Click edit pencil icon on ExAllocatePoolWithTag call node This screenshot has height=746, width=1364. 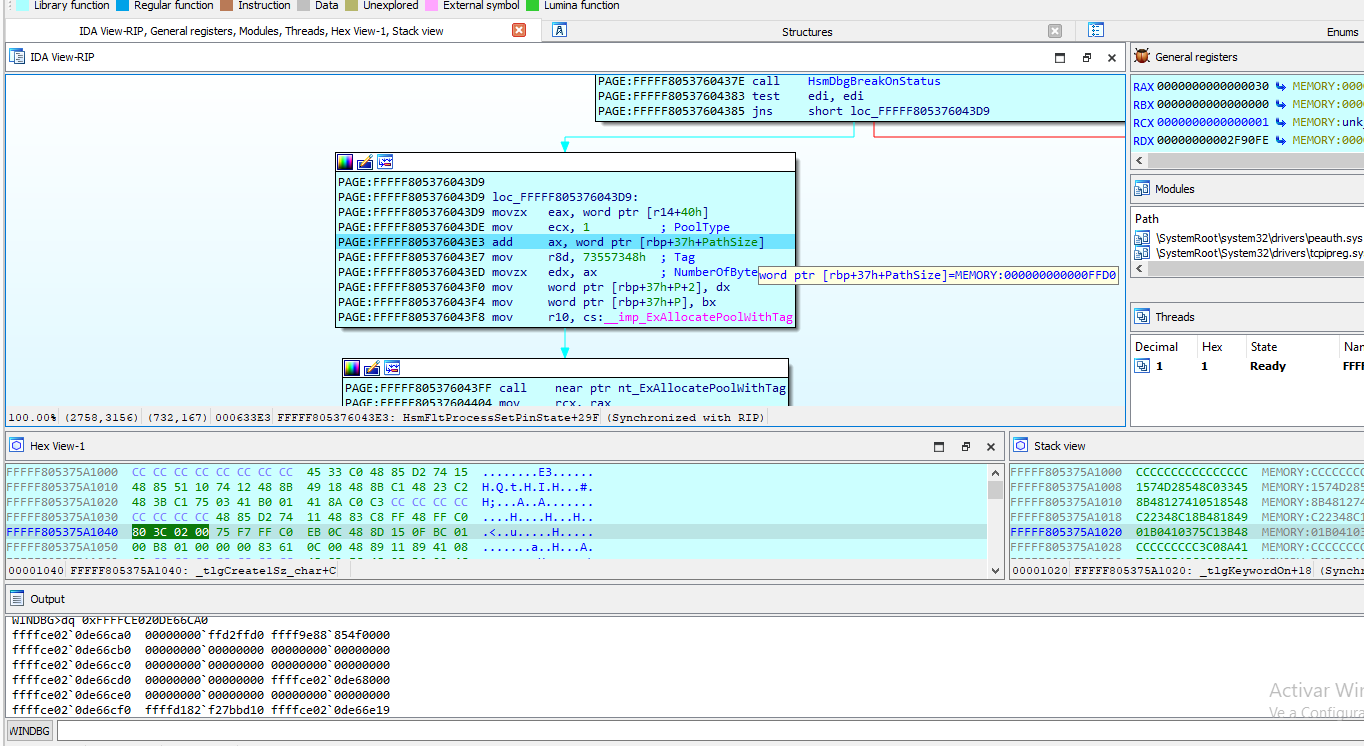pyautogui.click(x=372, y=368)
